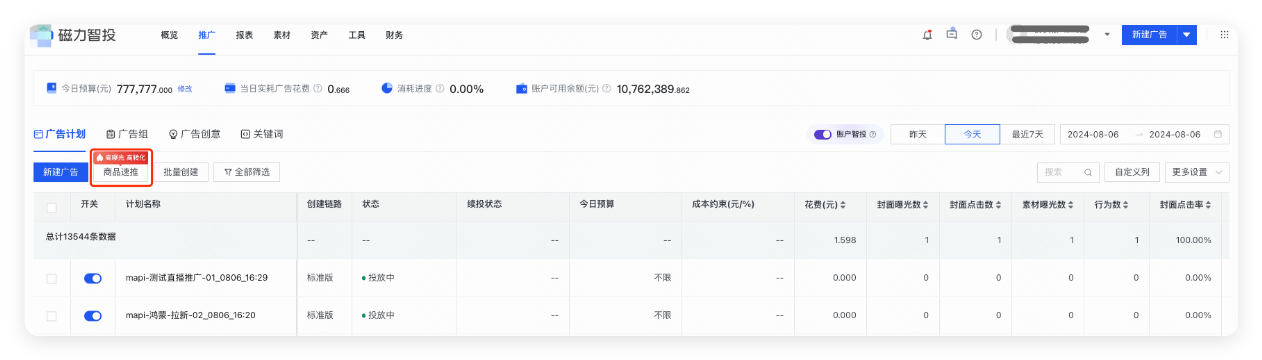
Task: Toggle the 账户智投 switch
Action: (823, 134)
